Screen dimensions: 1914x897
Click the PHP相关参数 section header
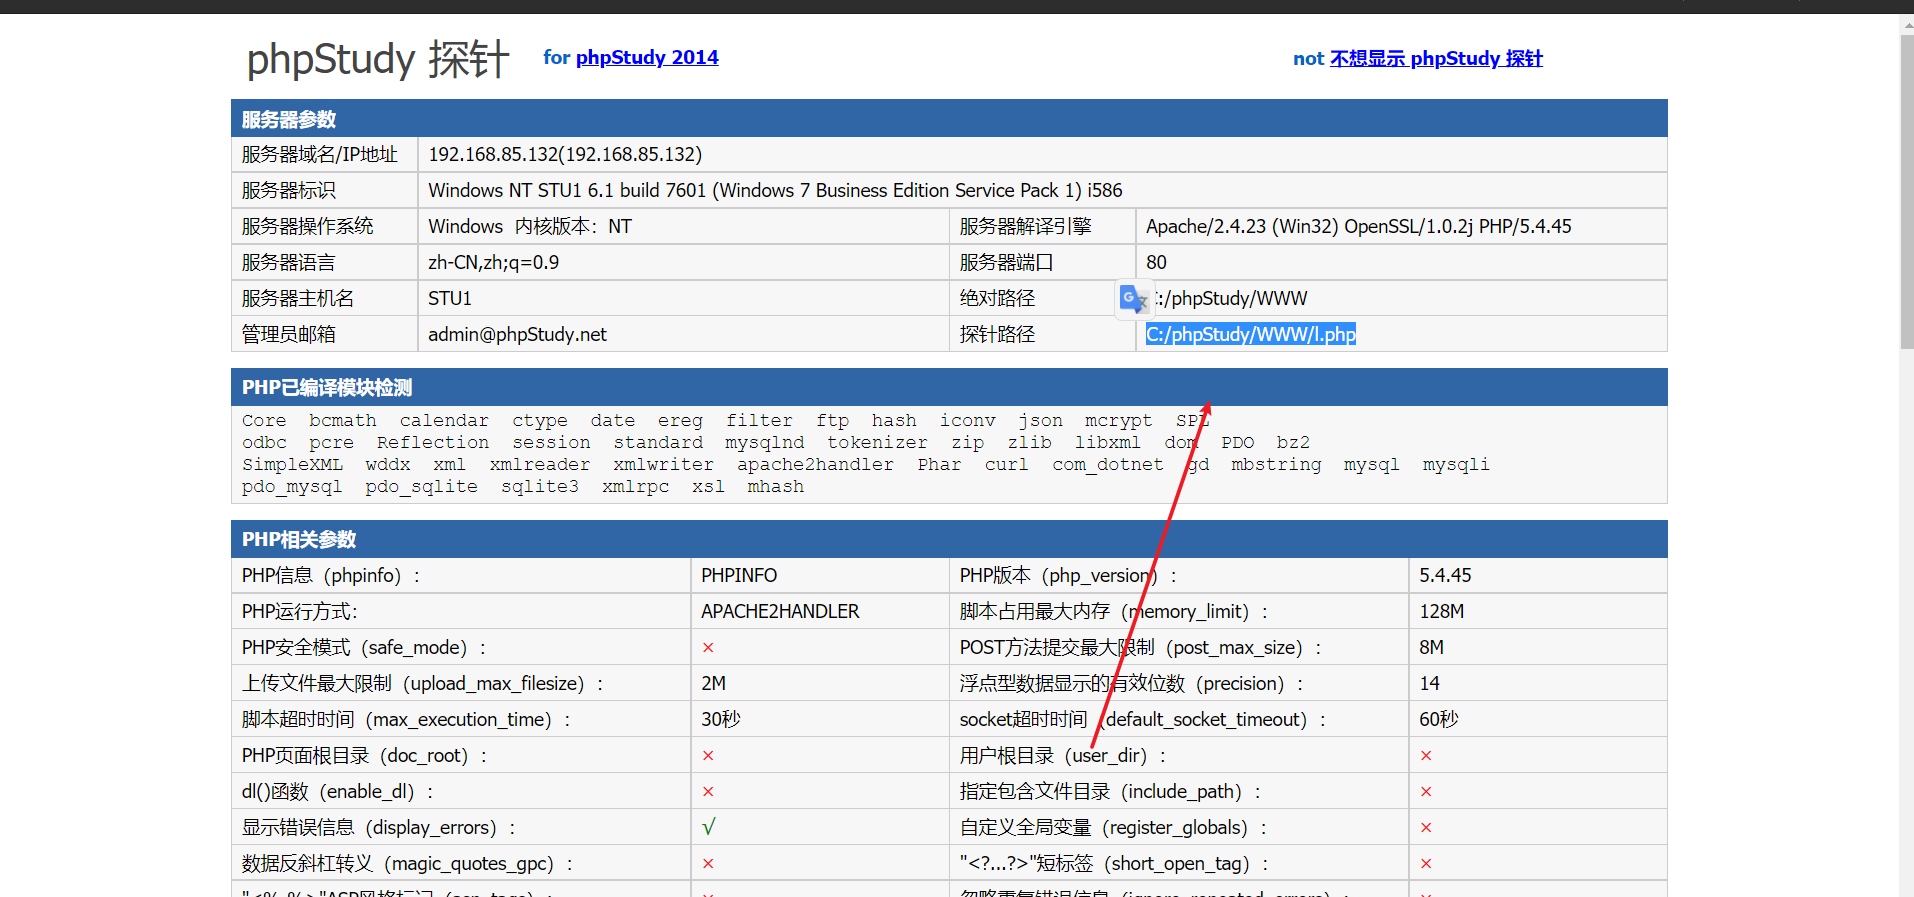coord(949,539)
